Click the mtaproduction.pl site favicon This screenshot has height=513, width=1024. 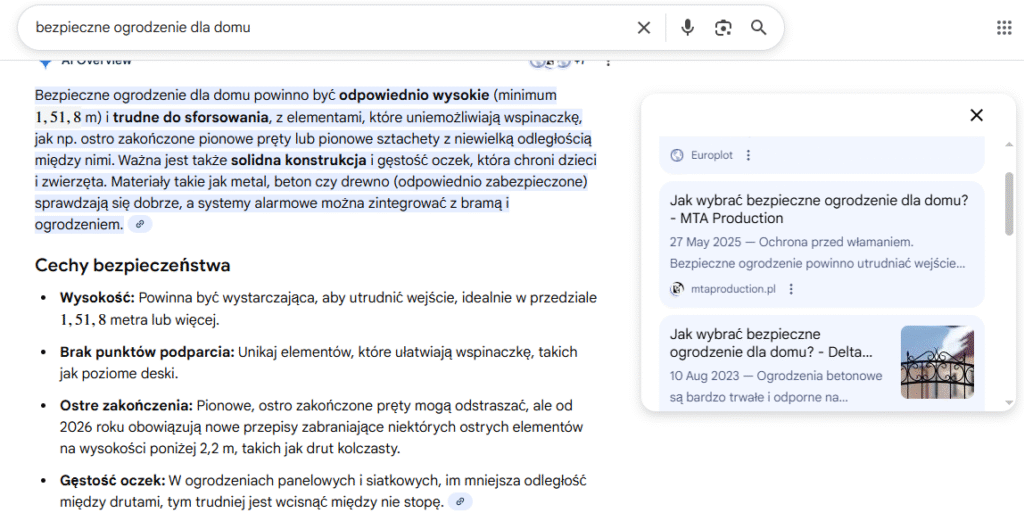point(677,289)
